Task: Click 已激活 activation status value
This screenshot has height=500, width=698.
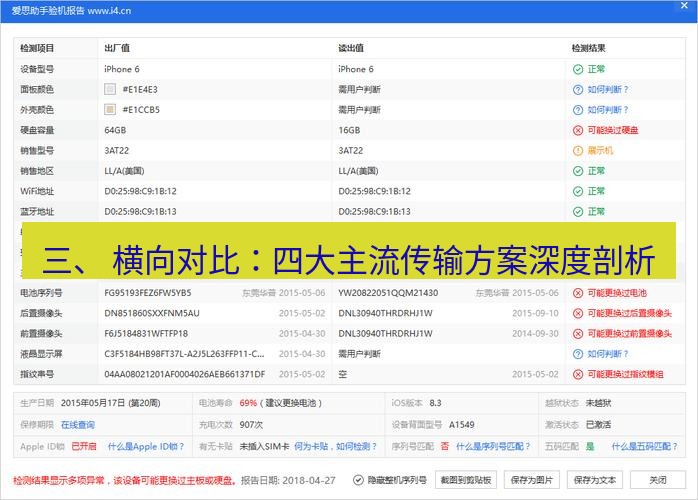Action: coord(598,425)
